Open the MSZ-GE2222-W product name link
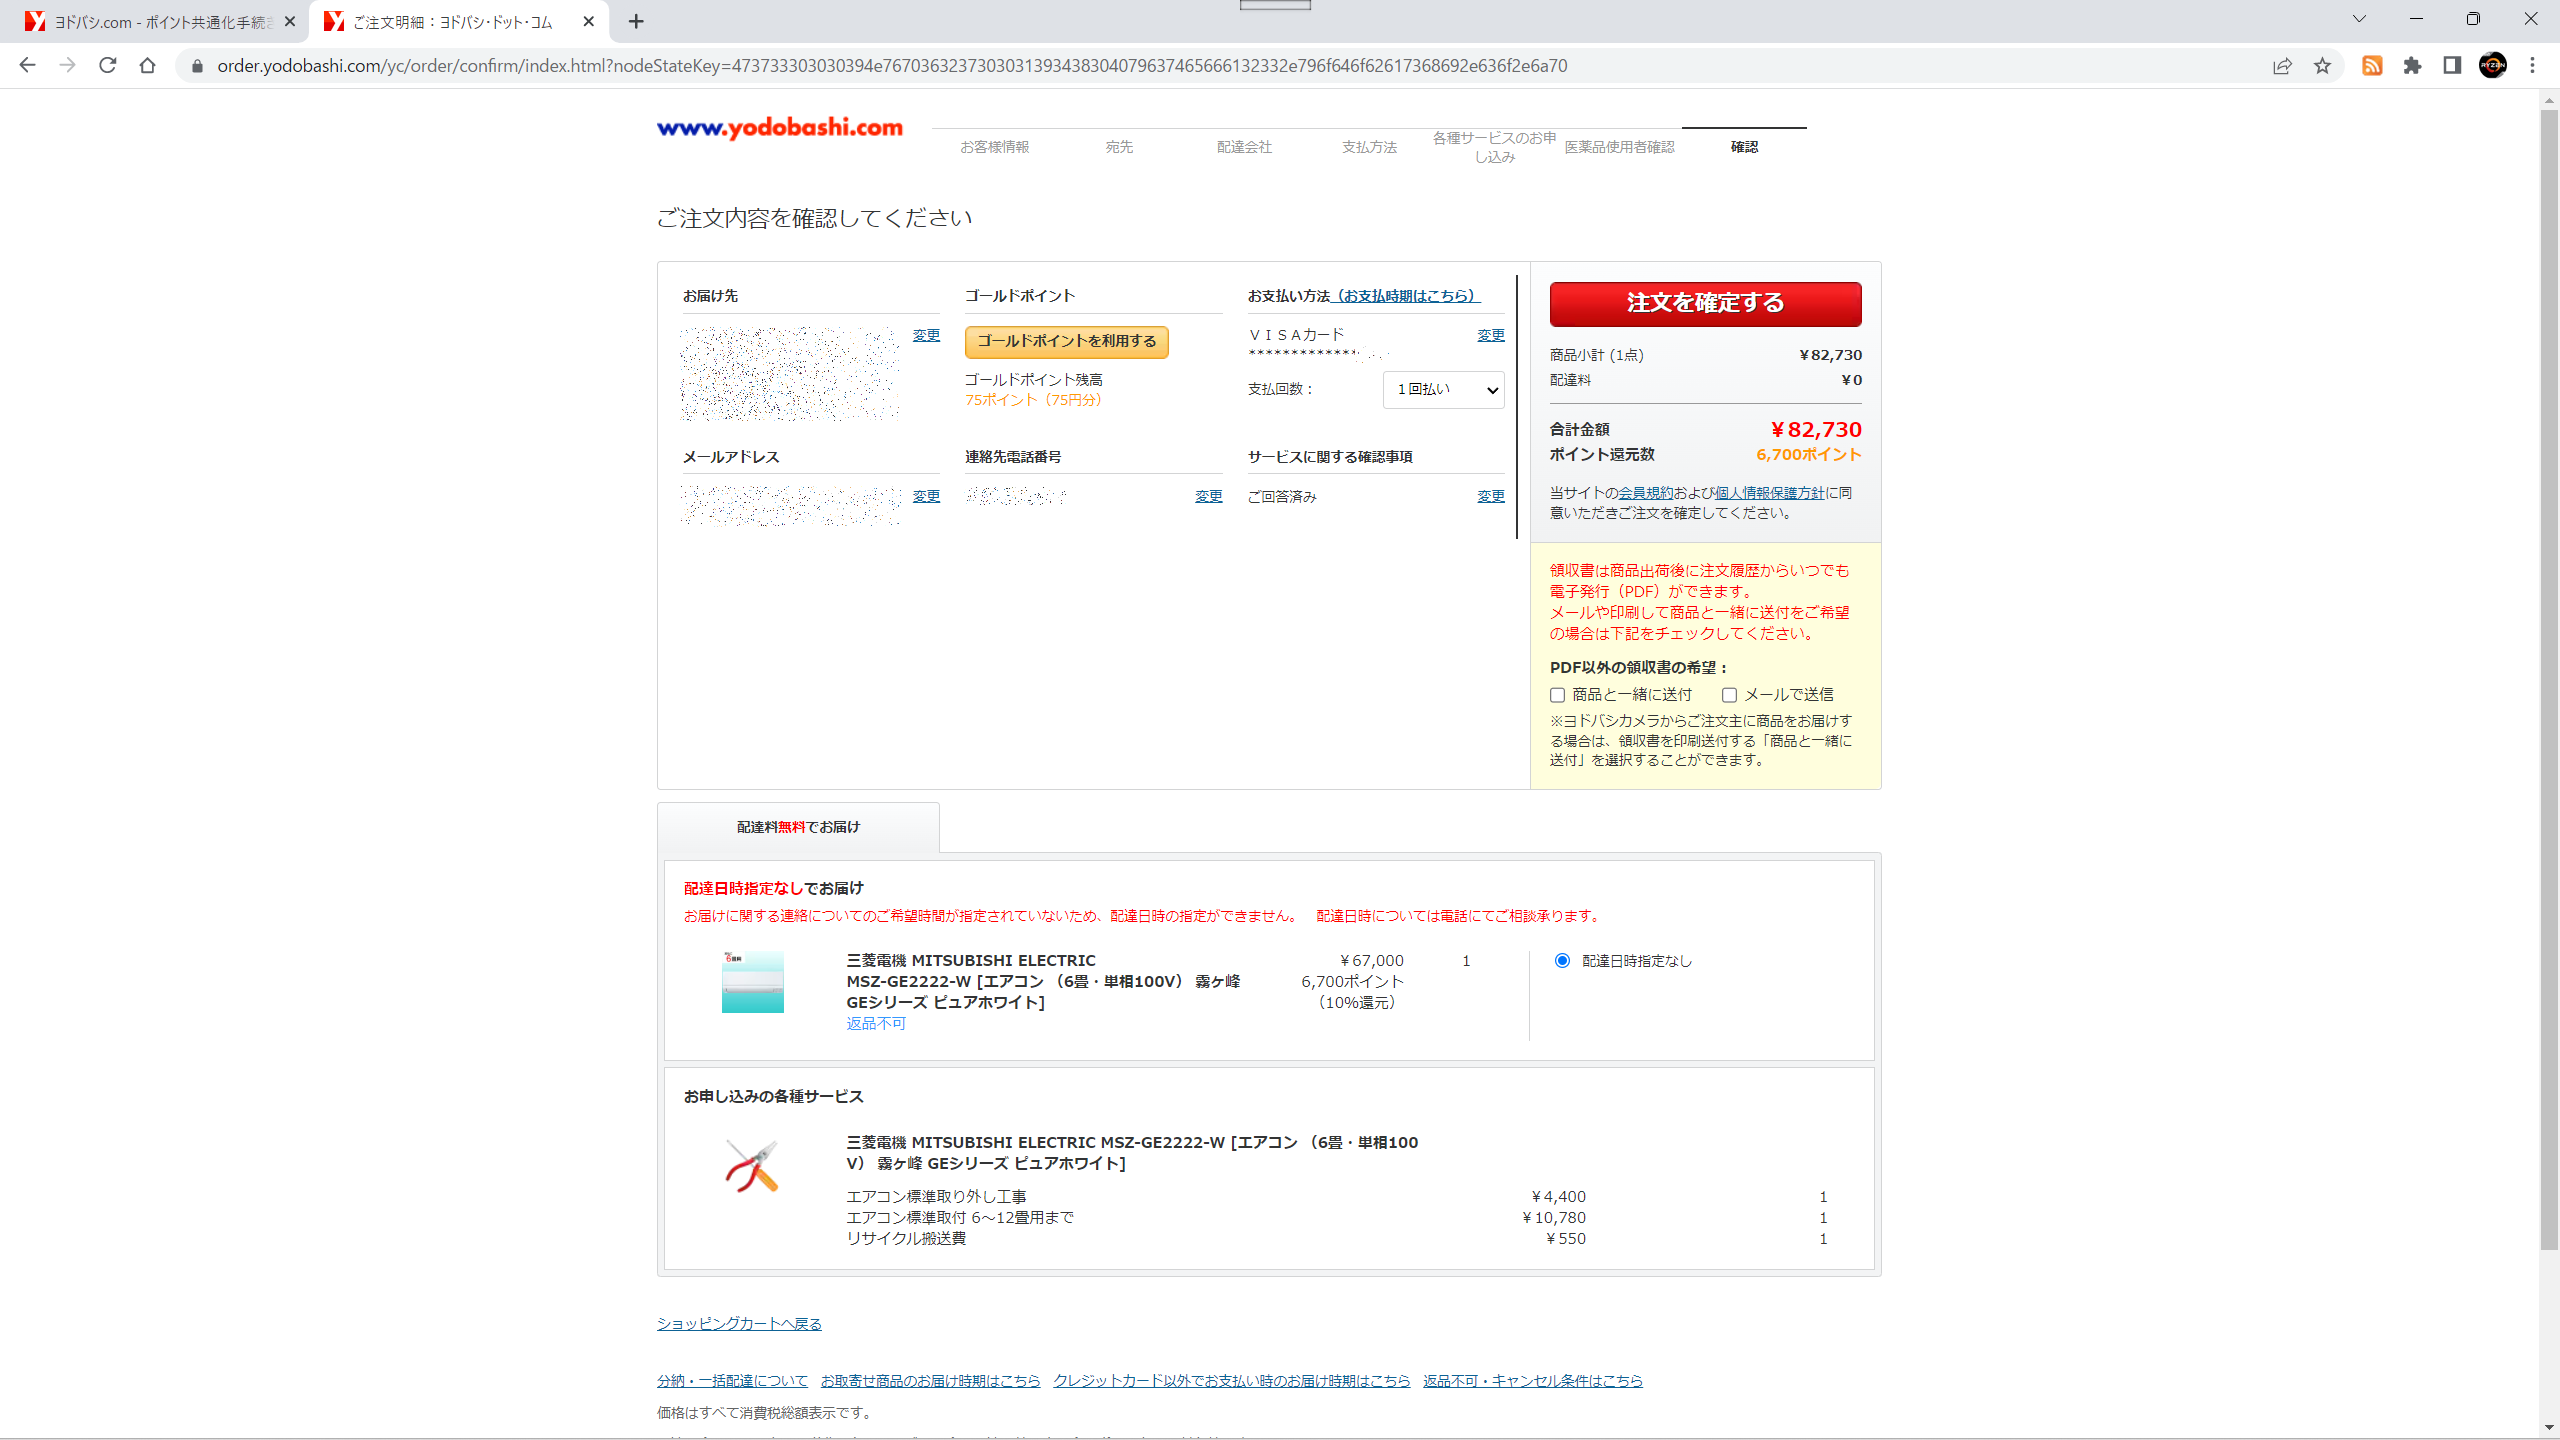Screen dimensions: 2560x1440 tap(1043, 981)
